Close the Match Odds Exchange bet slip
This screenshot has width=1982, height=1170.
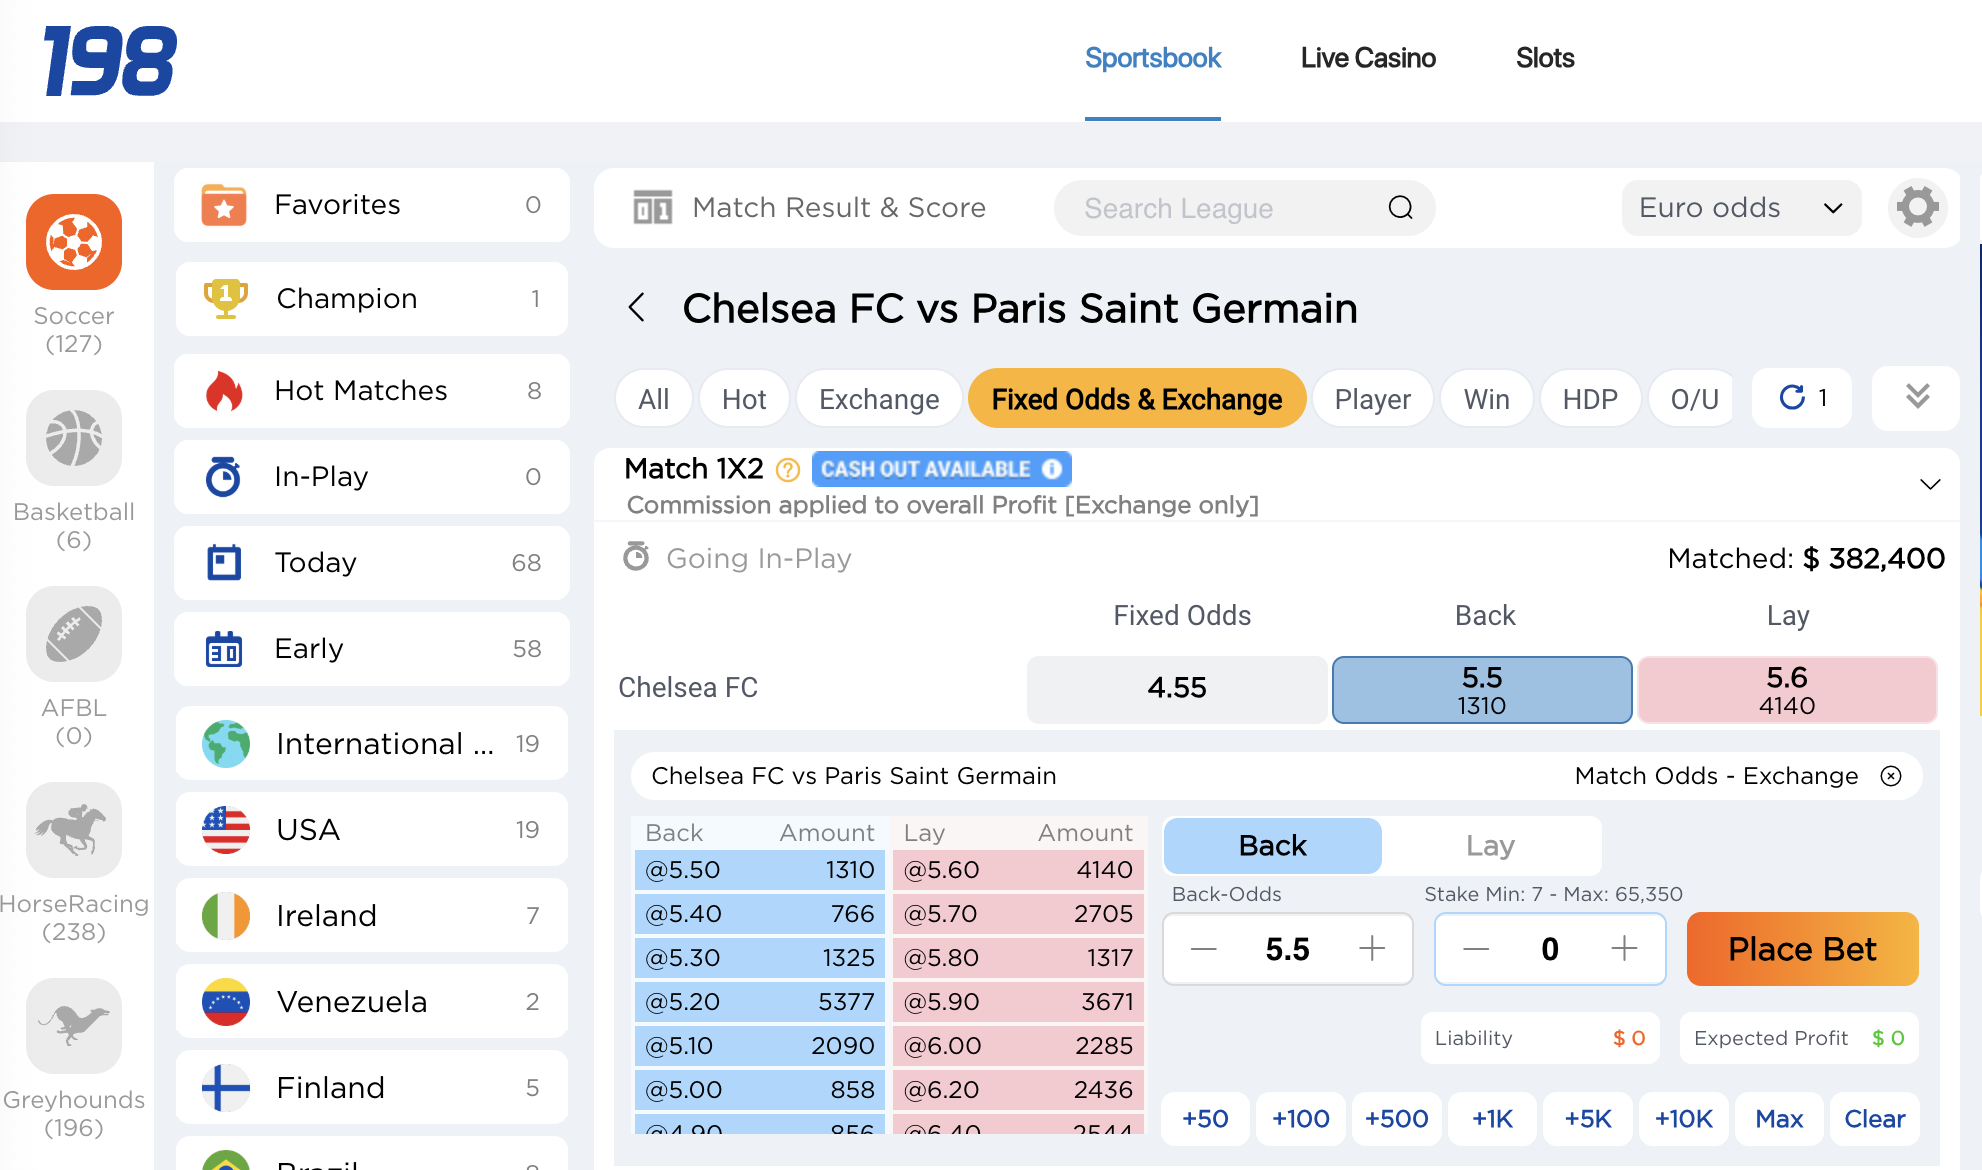click(1891, 776)
